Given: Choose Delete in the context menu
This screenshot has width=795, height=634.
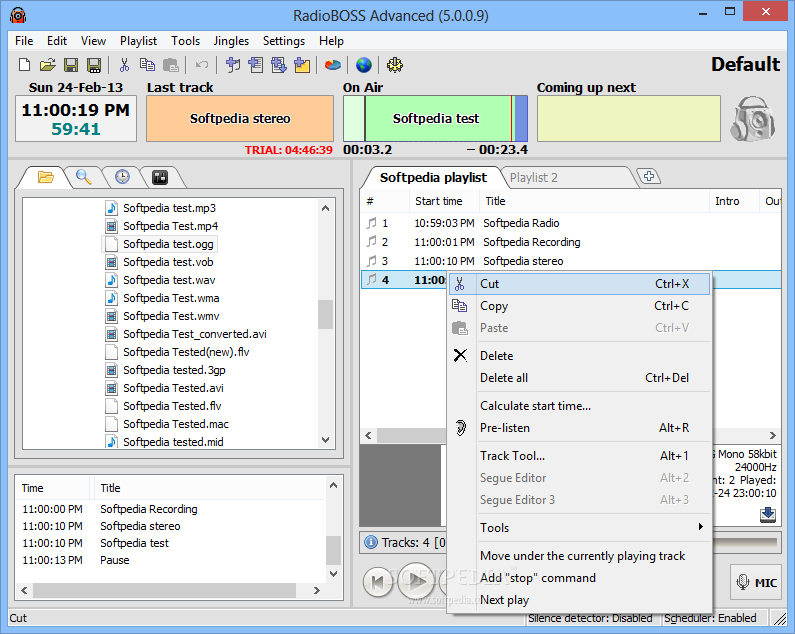Looking at the screenshot, I should coord(580,356).
